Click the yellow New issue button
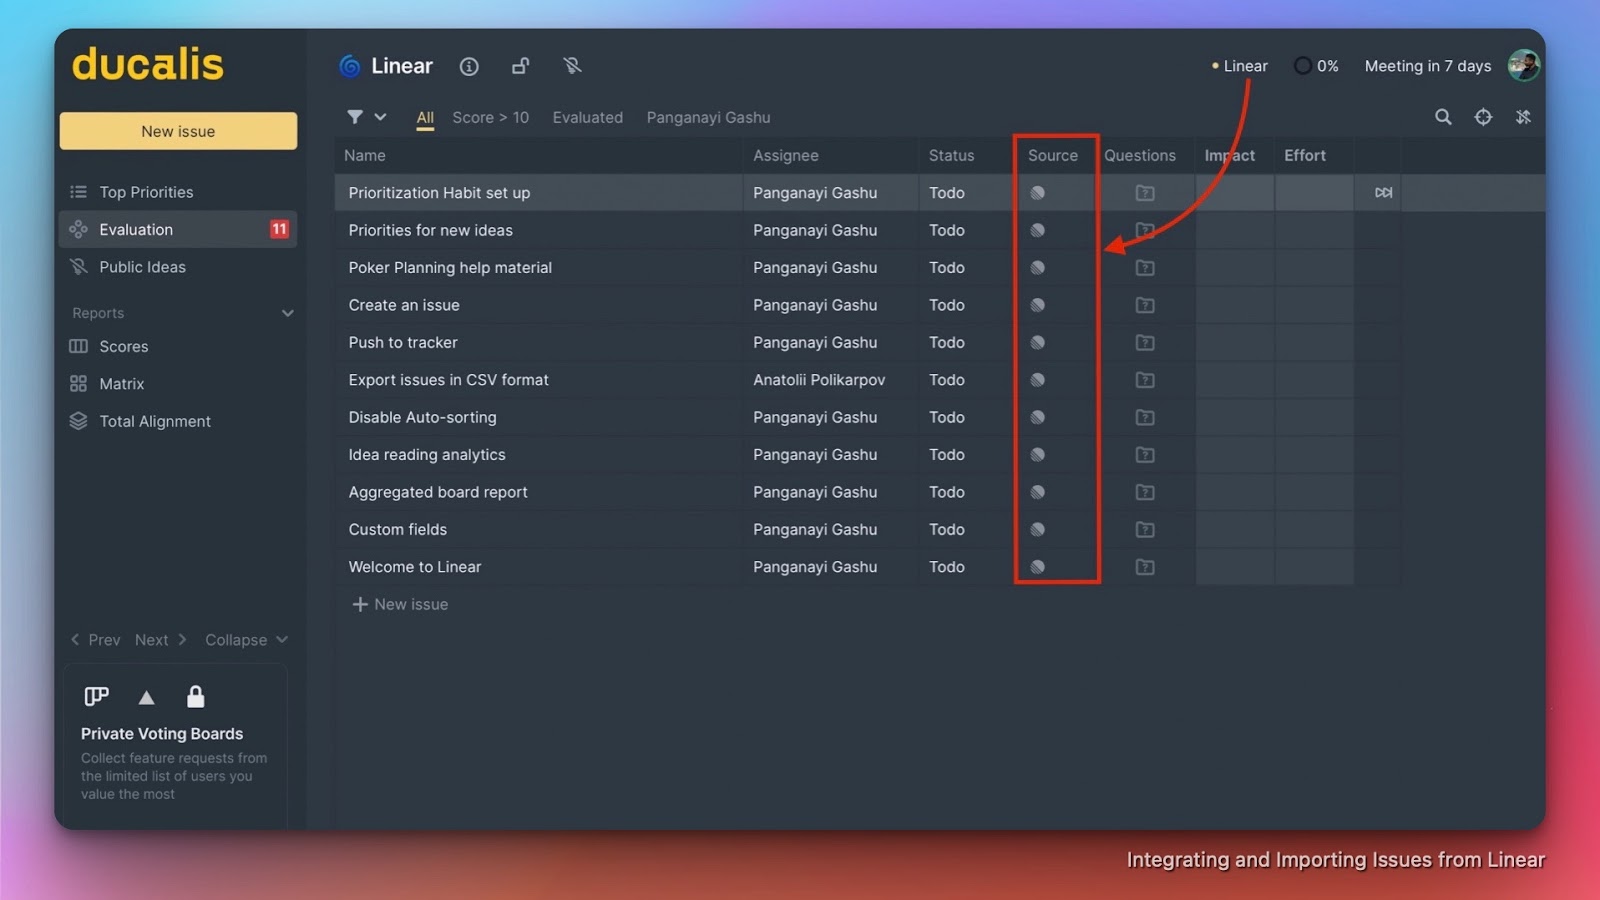Viewport: 1600px width, 900px height. [x=178, y=131]
